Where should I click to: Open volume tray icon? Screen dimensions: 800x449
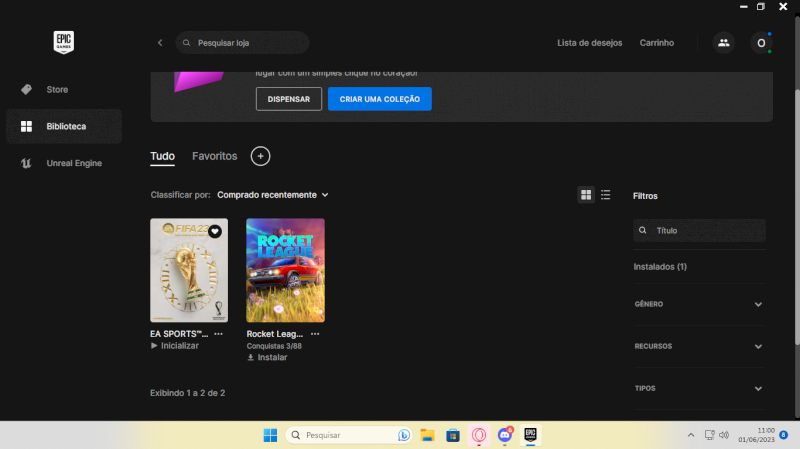tap(724, 435)
